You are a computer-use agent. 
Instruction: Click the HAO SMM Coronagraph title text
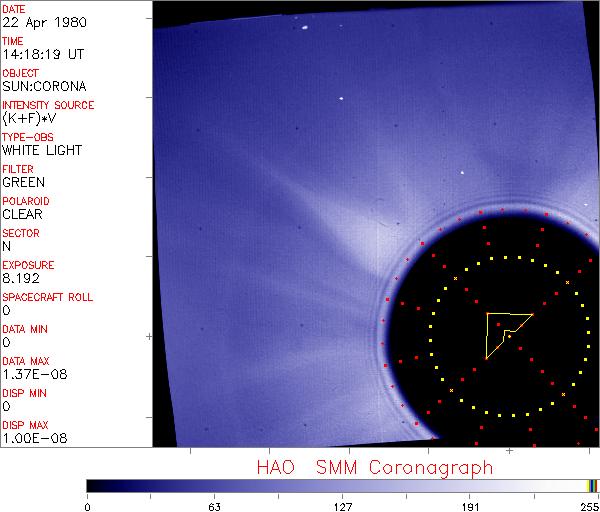(375, 467)
